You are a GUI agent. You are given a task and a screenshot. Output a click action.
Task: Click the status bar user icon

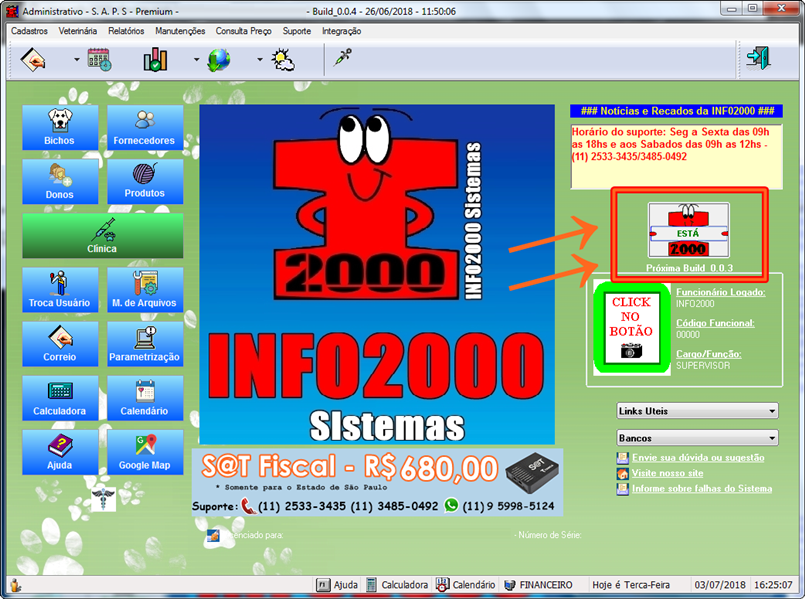(x=15, y=585)
